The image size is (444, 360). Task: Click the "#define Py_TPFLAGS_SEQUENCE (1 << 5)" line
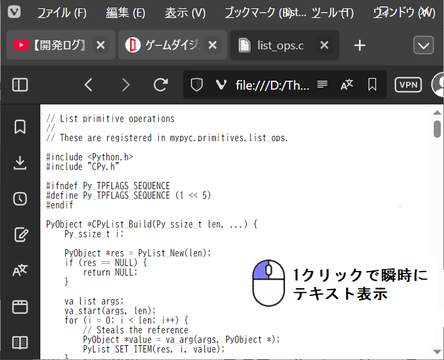[x=129, y=195]
